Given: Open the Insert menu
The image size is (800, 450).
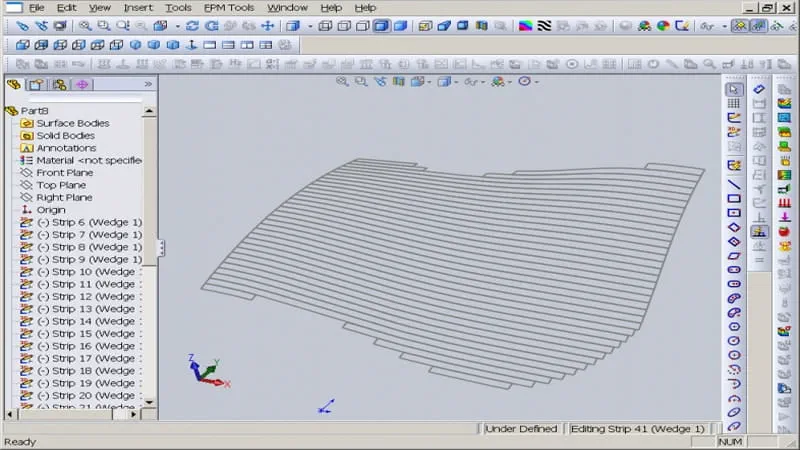Looking at the screenshot, I should point(138,7).
